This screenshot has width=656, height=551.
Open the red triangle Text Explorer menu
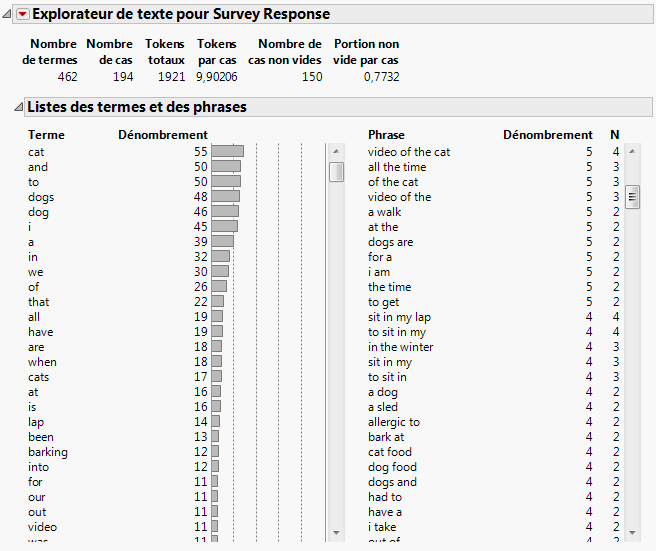[x=23, y=14]
